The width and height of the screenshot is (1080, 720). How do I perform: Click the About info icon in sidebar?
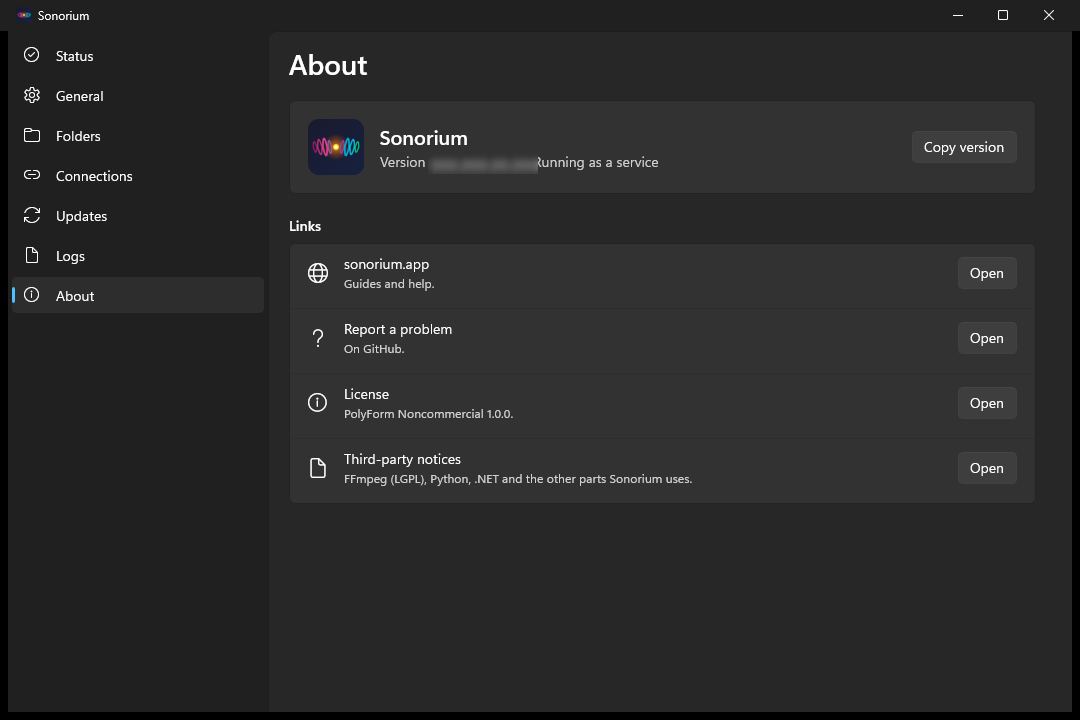tap(32, 295)
